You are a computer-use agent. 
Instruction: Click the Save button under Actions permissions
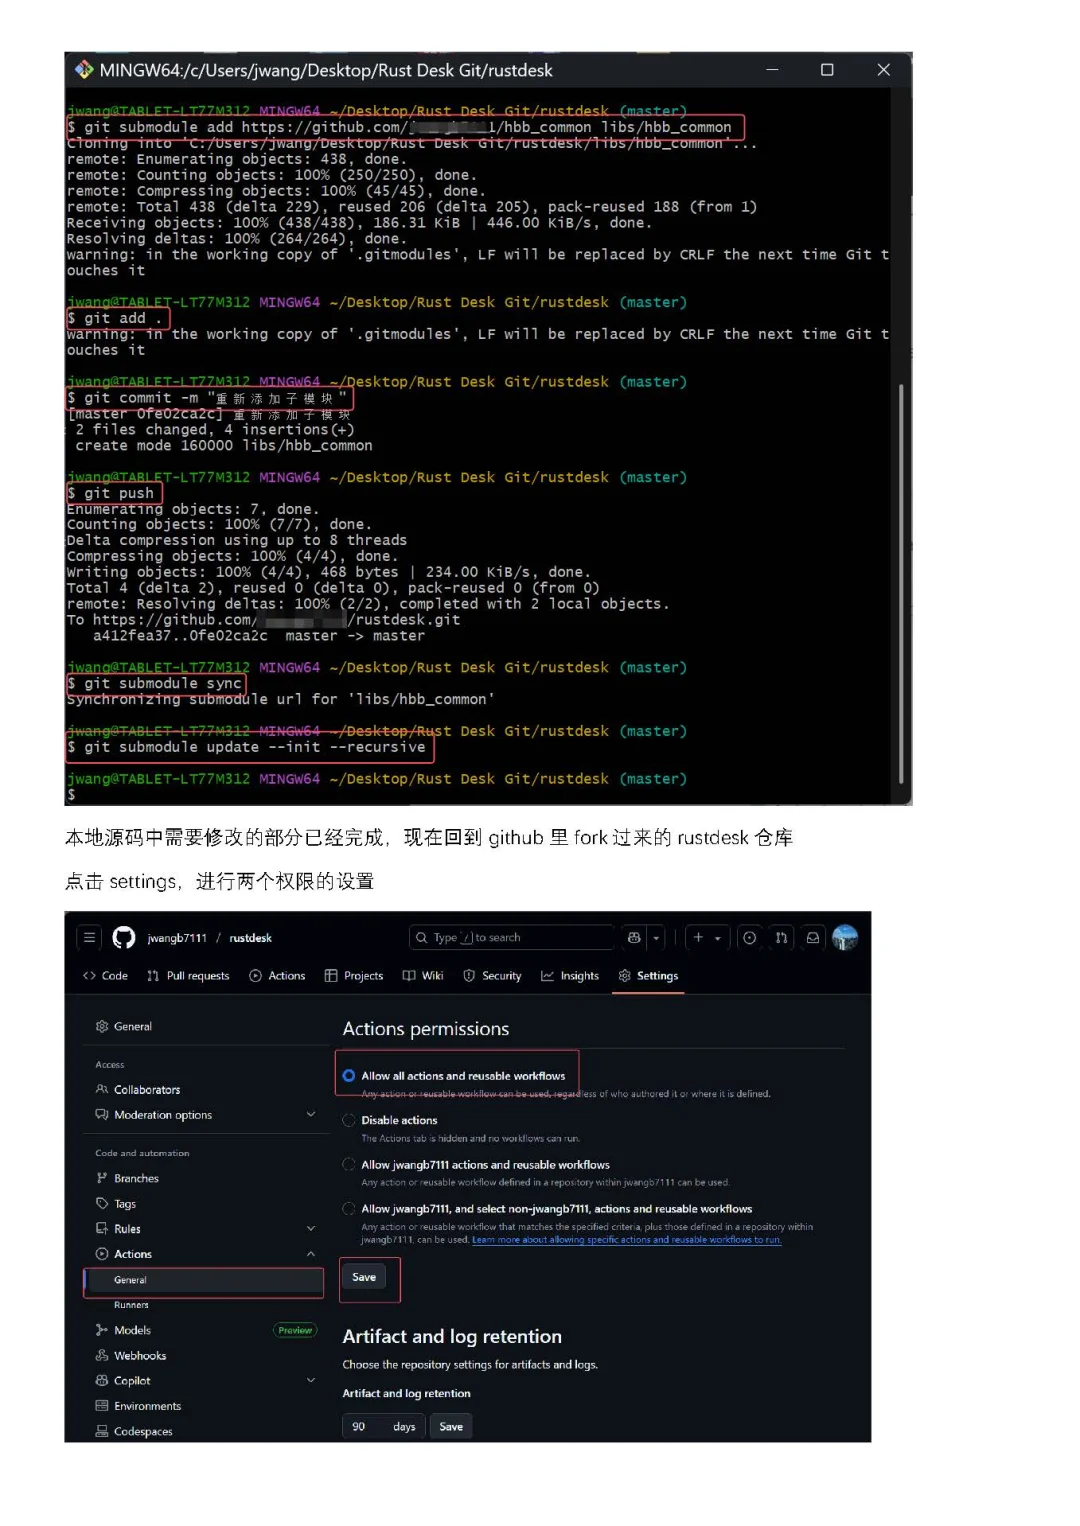364,1277
